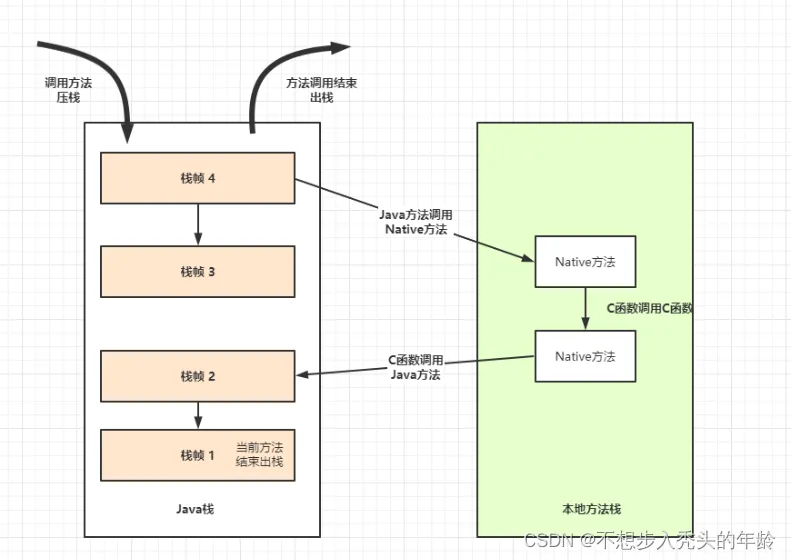Select the 方法调用结束出栈 label
The image size is (791, 560).
(321, 90)
